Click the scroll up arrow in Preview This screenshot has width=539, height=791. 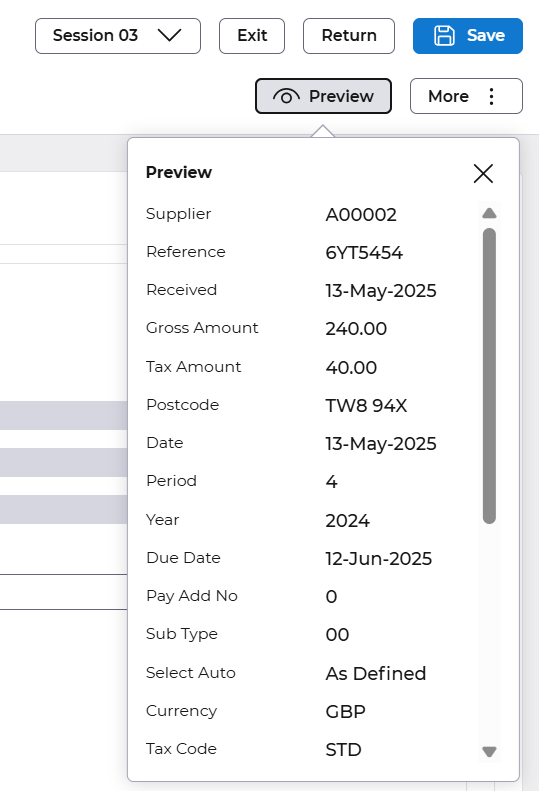[489, 213]
